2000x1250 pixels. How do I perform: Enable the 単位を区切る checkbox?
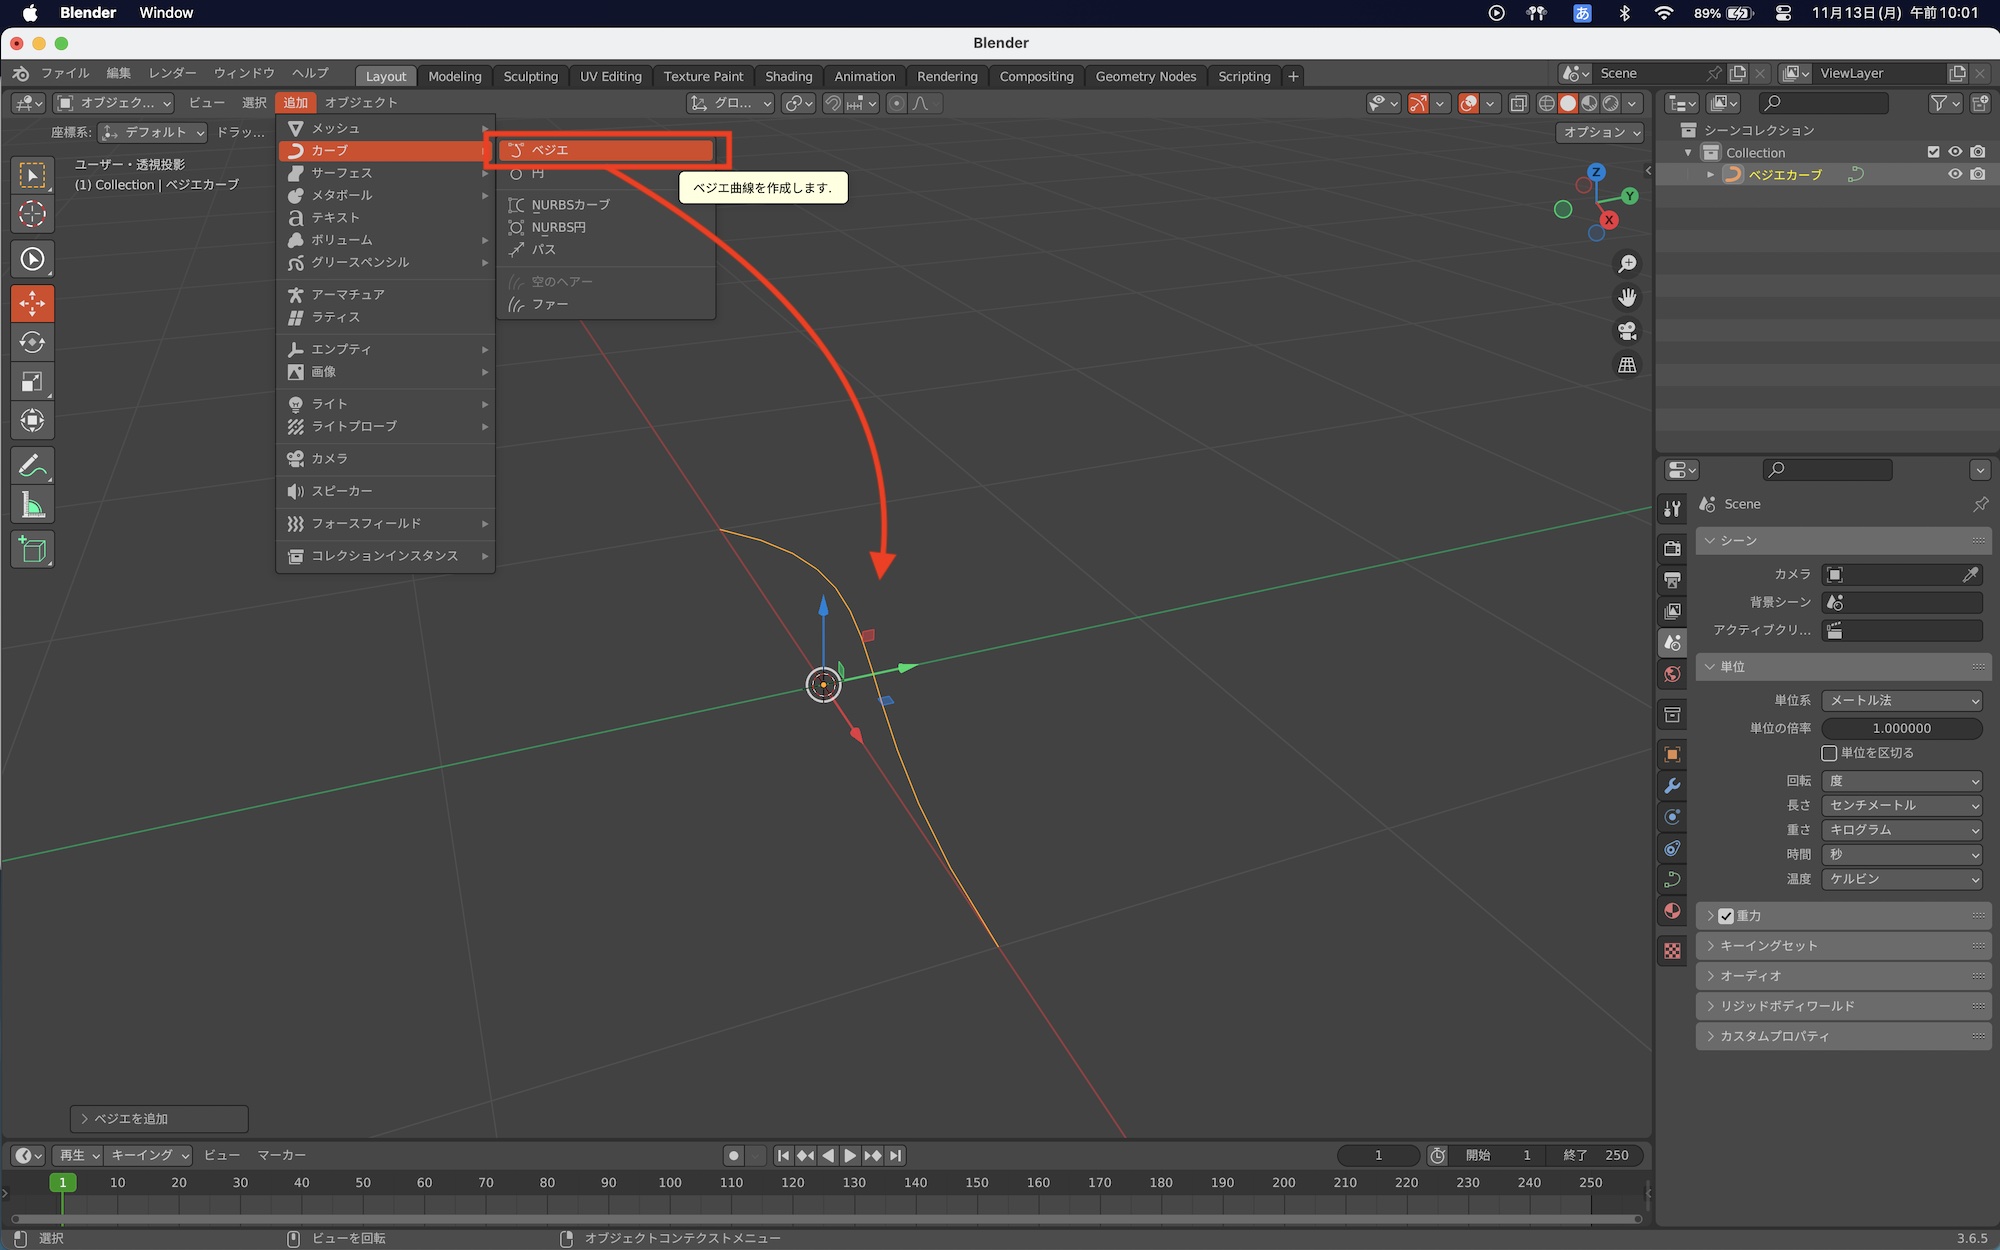coord(1829,753)
